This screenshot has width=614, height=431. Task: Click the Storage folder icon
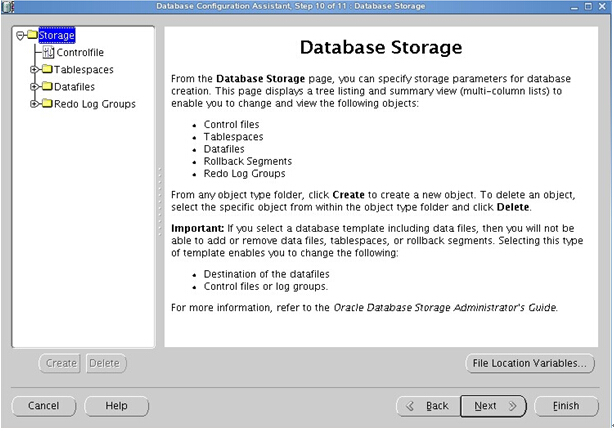pyautogui.click(x=31, y=36)
